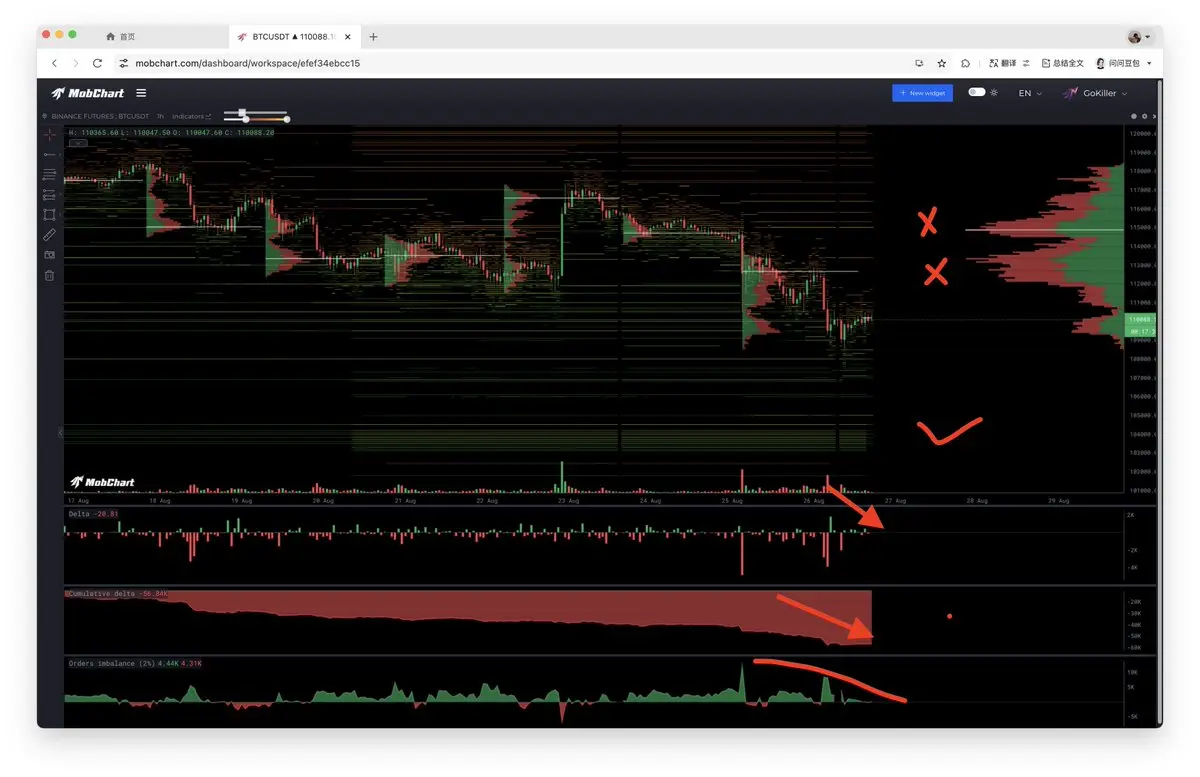Viewport: 1200px width, 777px height.
Task: Click the 总结全文 summarize button
Action: [x=1062, y=63]
